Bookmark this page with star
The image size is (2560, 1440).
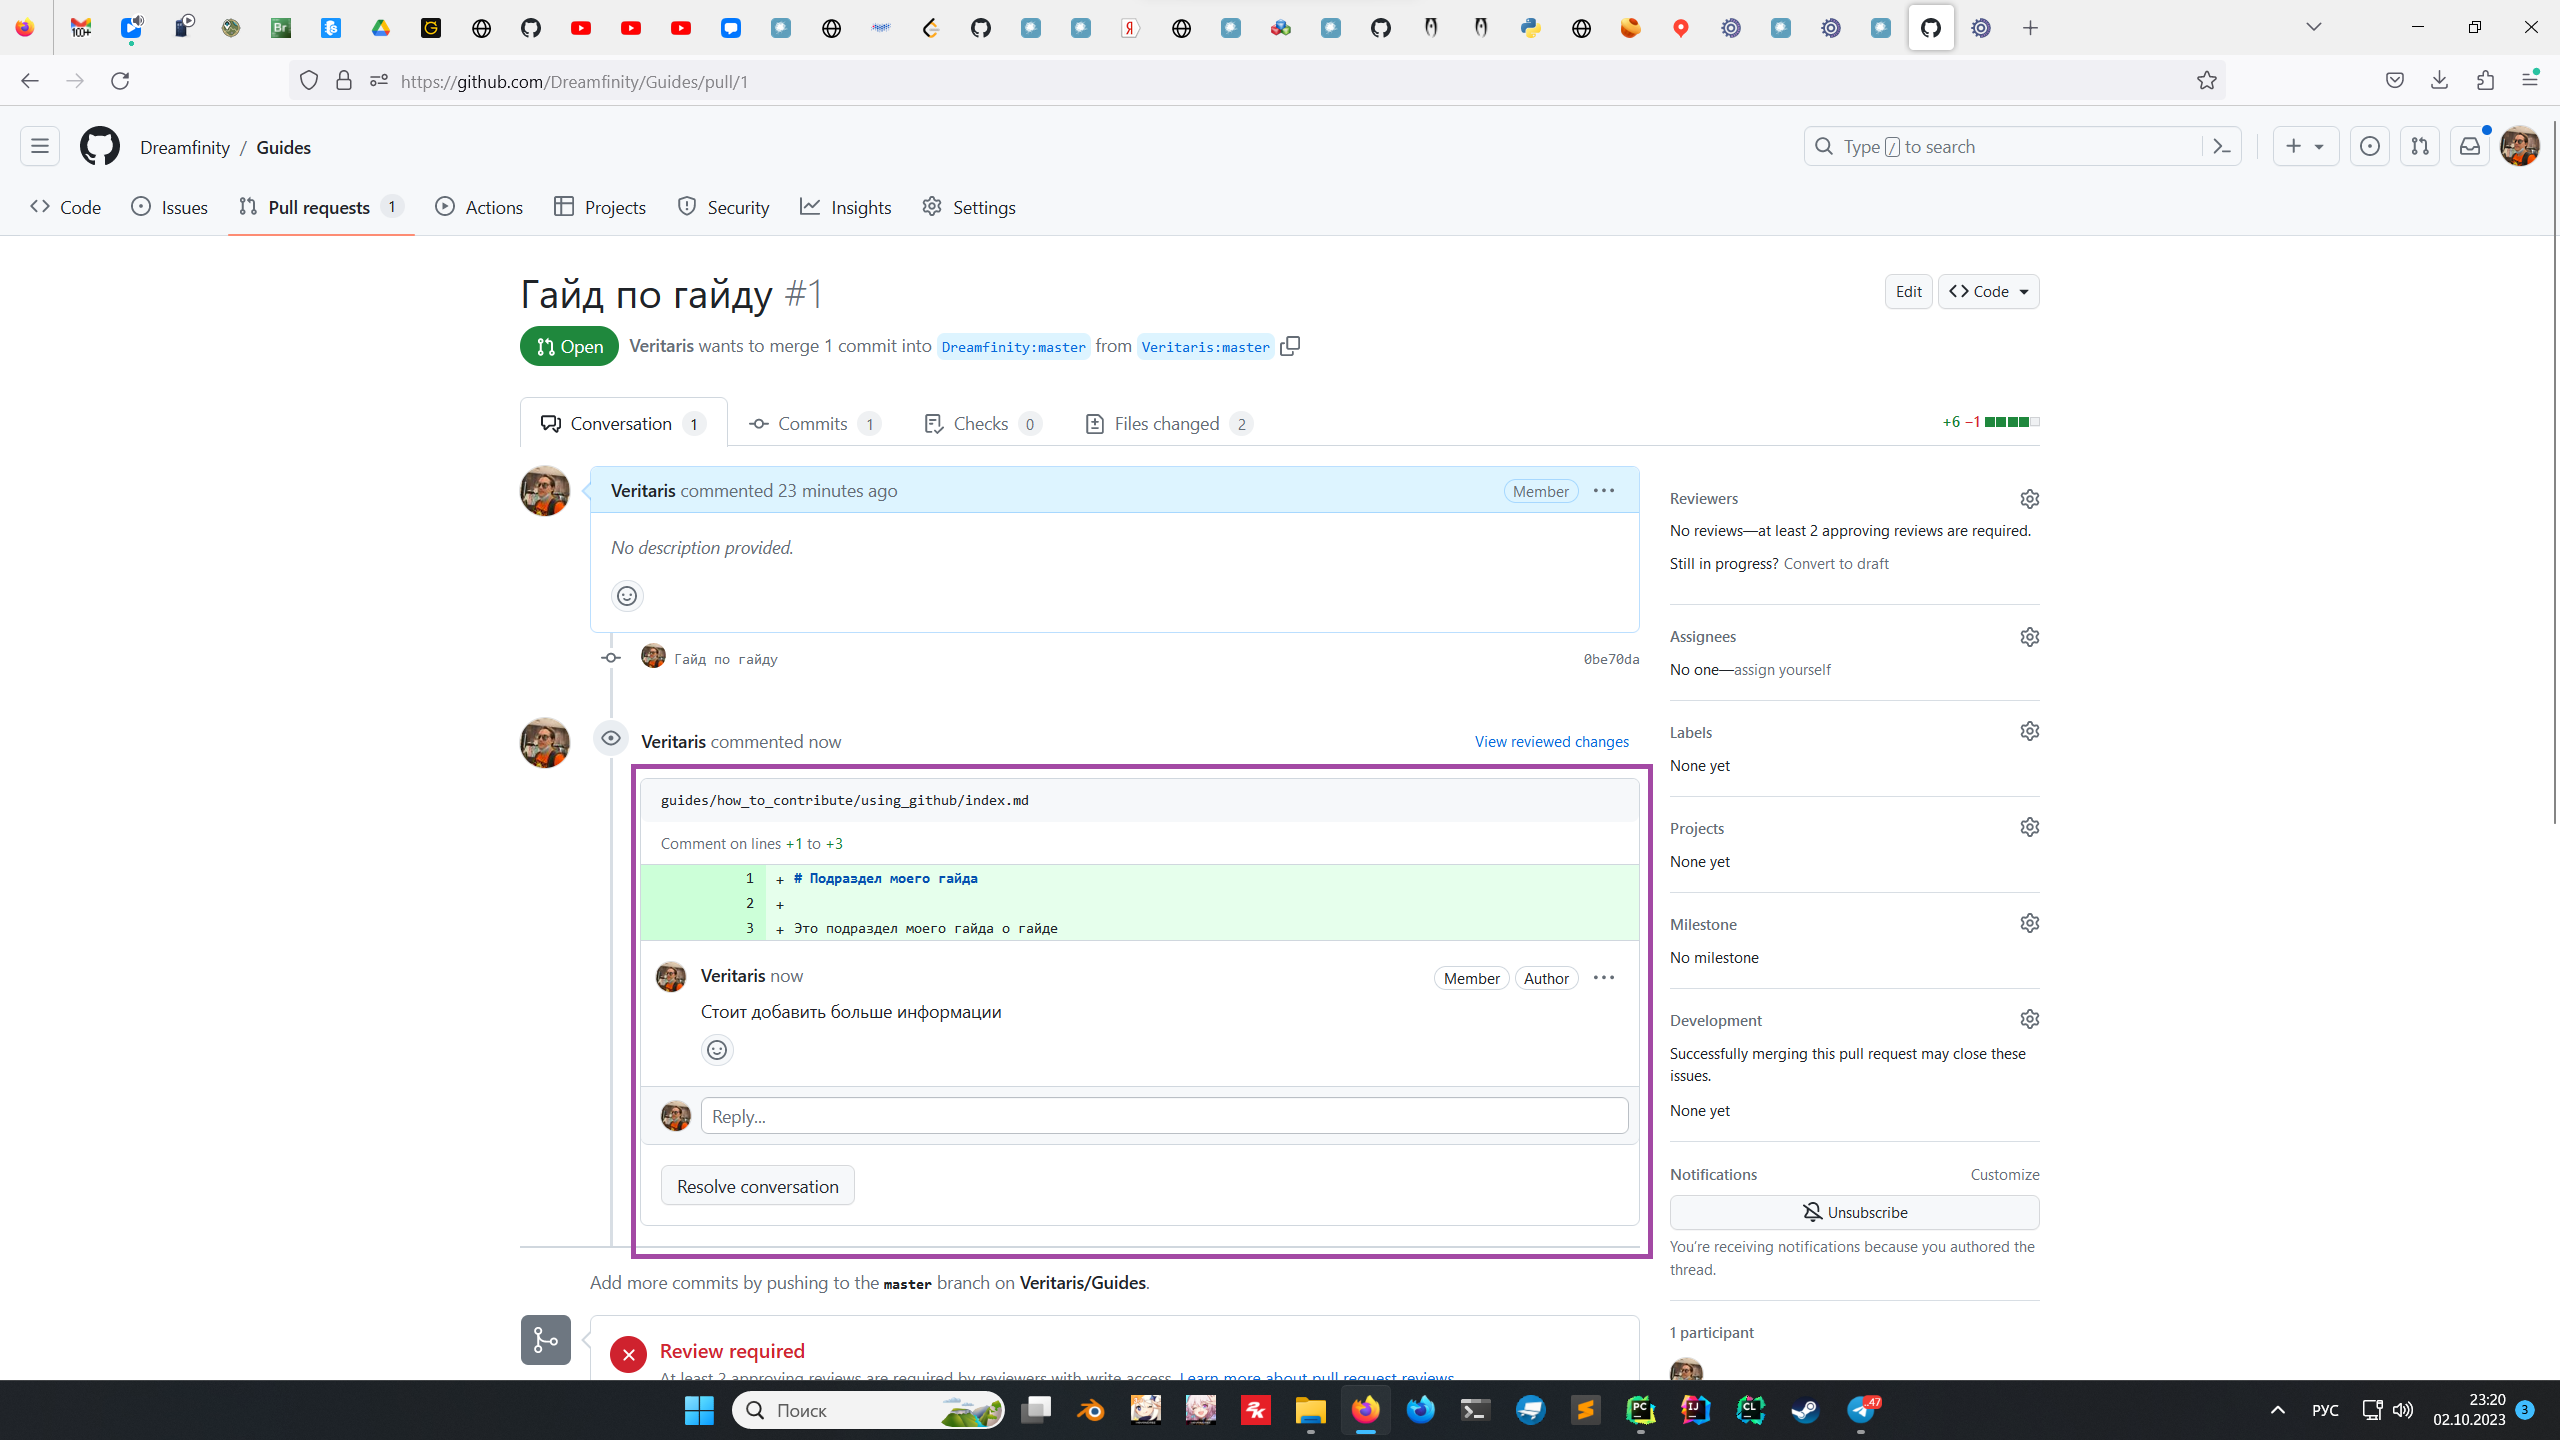click(x=2207, y=81)
